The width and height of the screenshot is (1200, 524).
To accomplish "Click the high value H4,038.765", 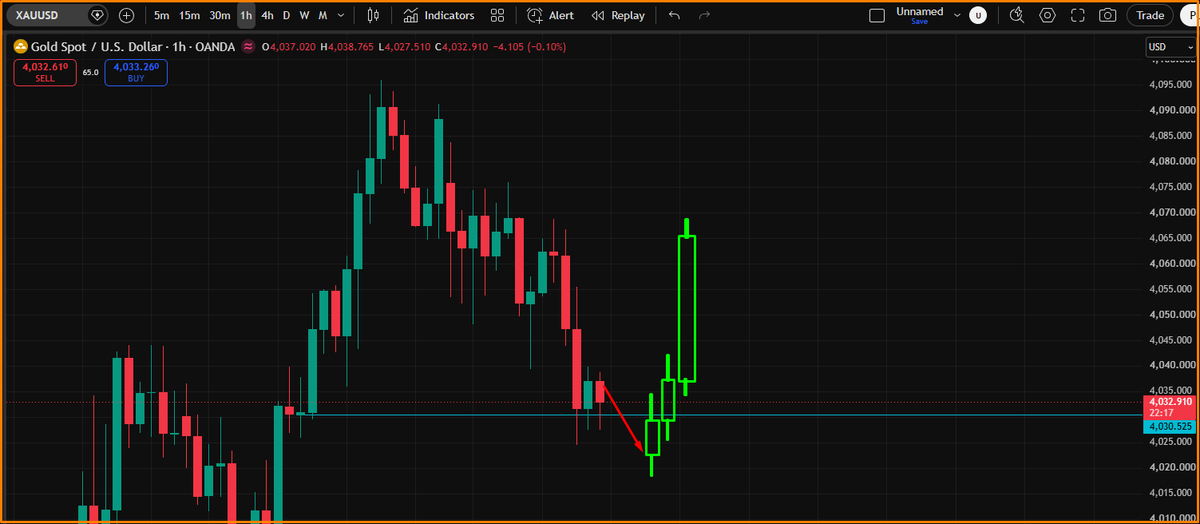I will pos(347,46).
